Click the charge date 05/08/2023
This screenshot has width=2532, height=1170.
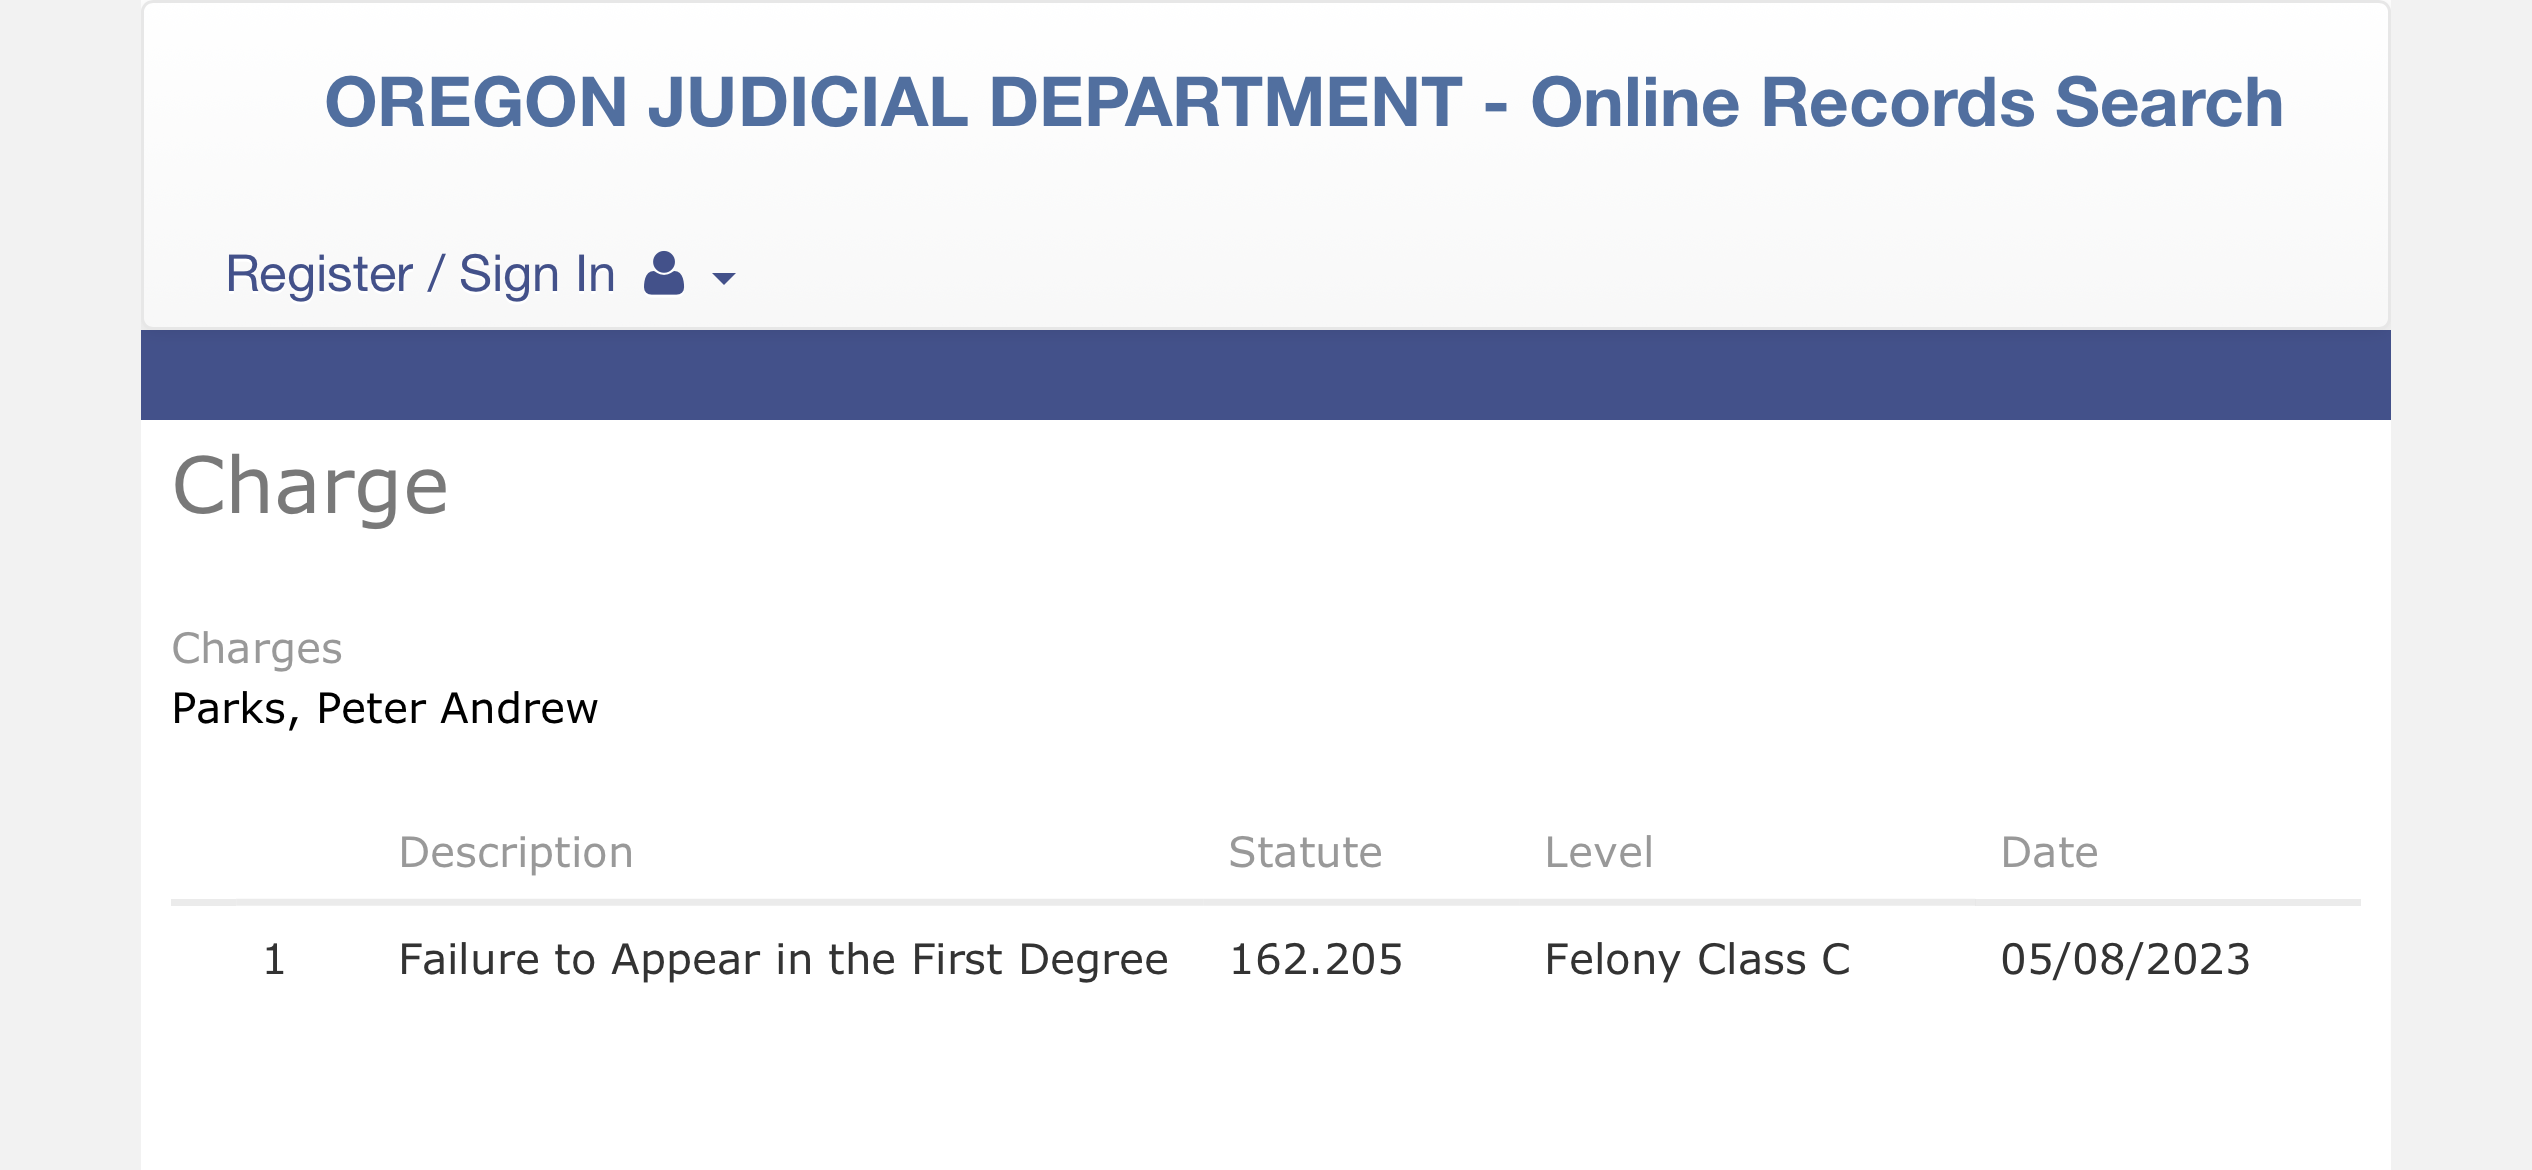[x=2125, y=960]
